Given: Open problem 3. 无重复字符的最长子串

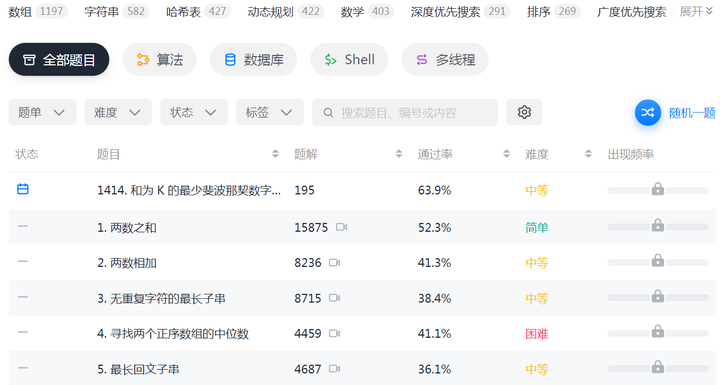Looking at the screenshot, I should click(161, 299).
